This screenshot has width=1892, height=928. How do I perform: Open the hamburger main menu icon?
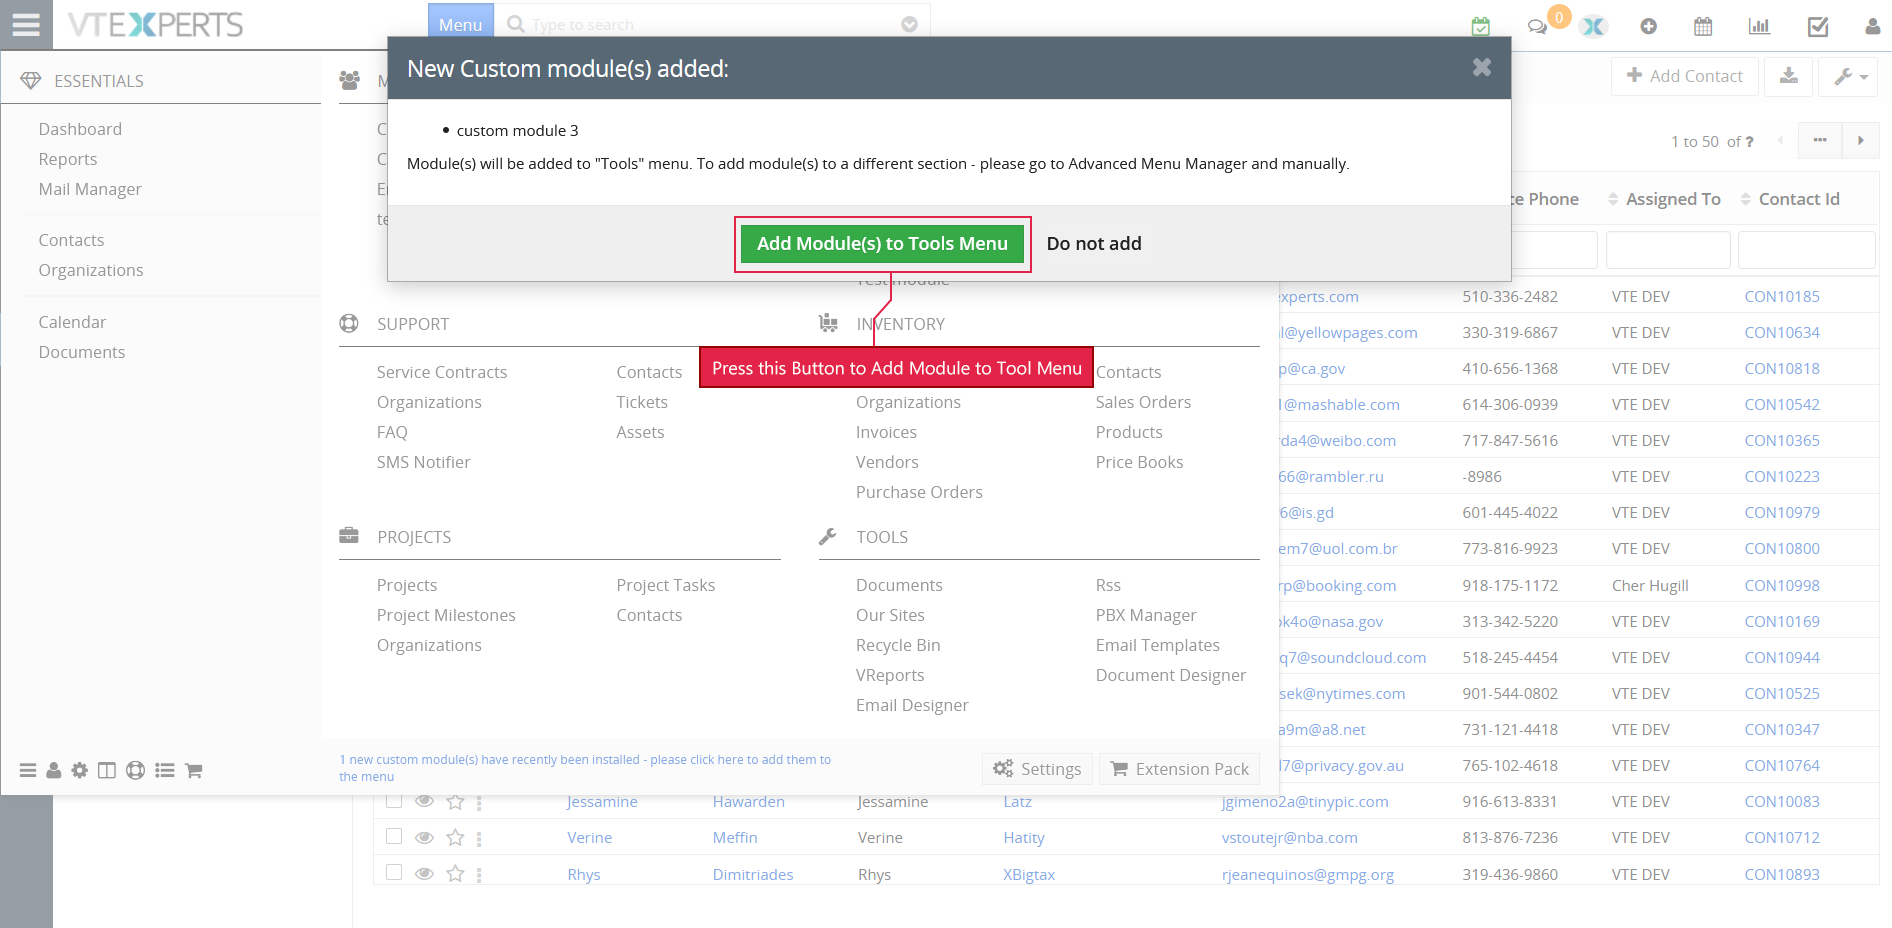pyautogui.click(x=26, y=24)
